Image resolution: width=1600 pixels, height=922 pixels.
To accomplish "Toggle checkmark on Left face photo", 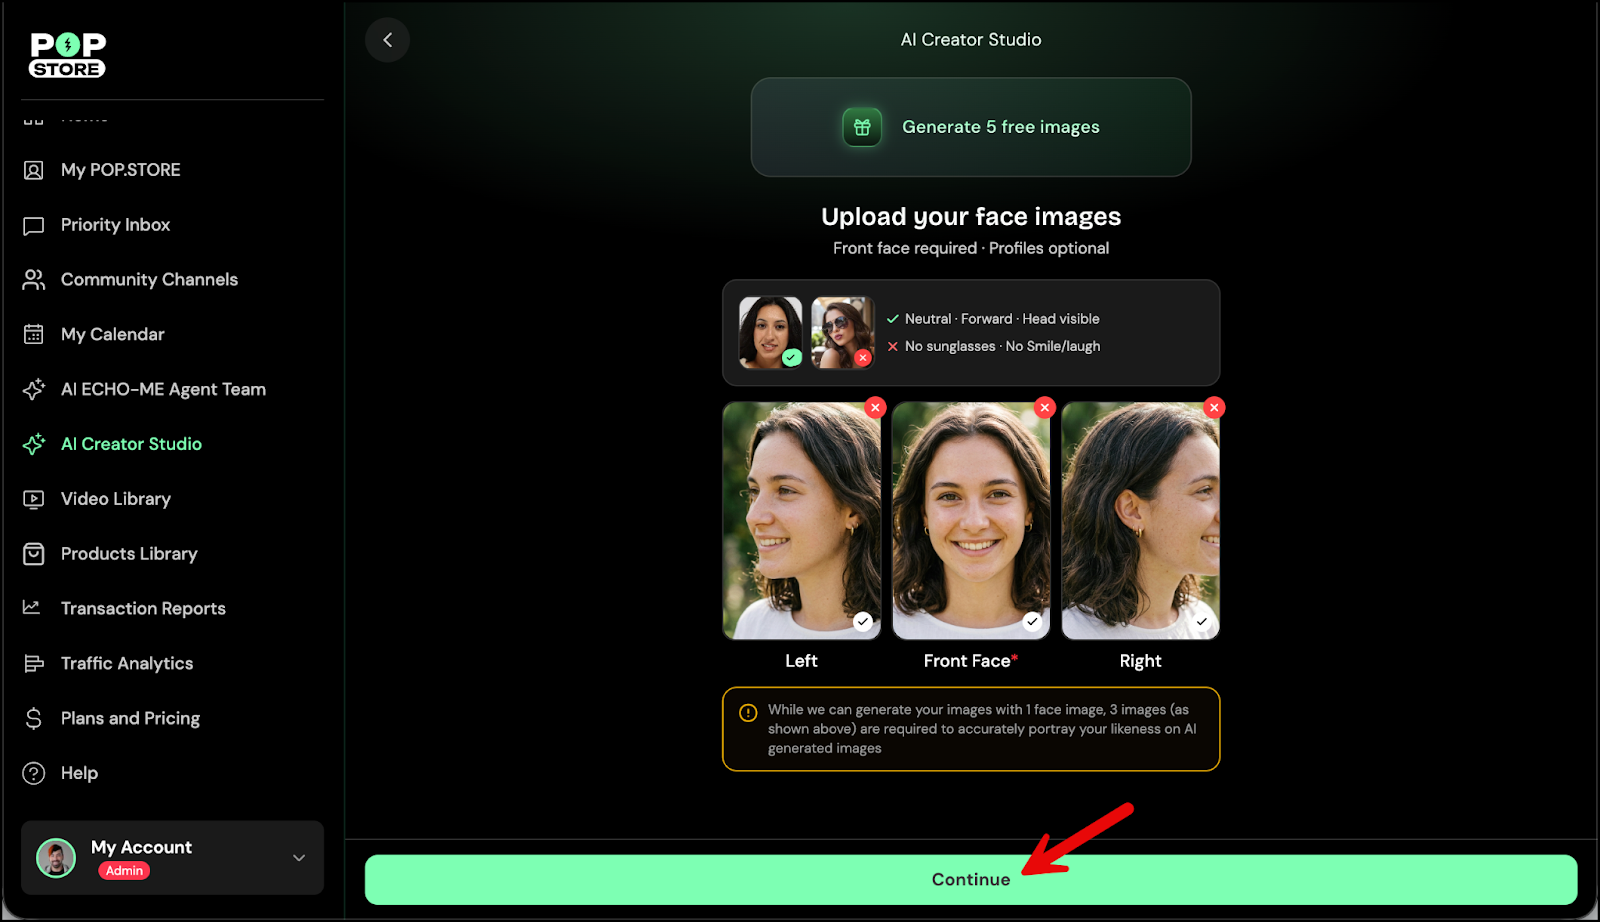I will 862,621.
